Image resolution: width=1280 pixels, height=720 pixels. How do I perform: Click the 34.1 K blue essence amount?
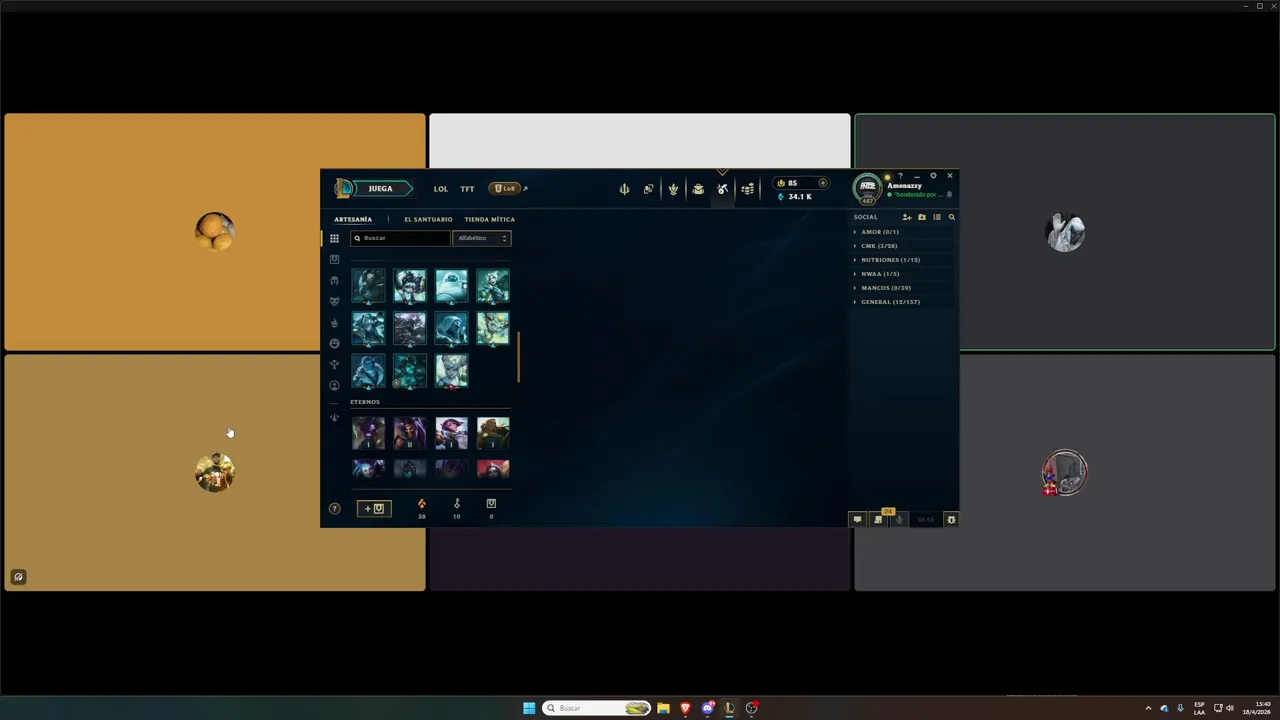800,196
